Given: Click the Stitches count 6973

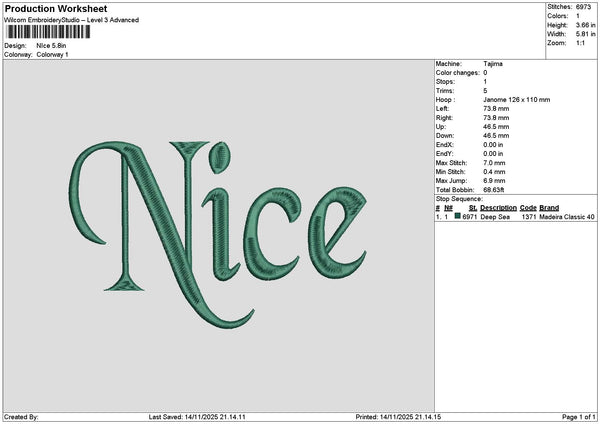Looking at the screenshot, I should tap(583, 7).
